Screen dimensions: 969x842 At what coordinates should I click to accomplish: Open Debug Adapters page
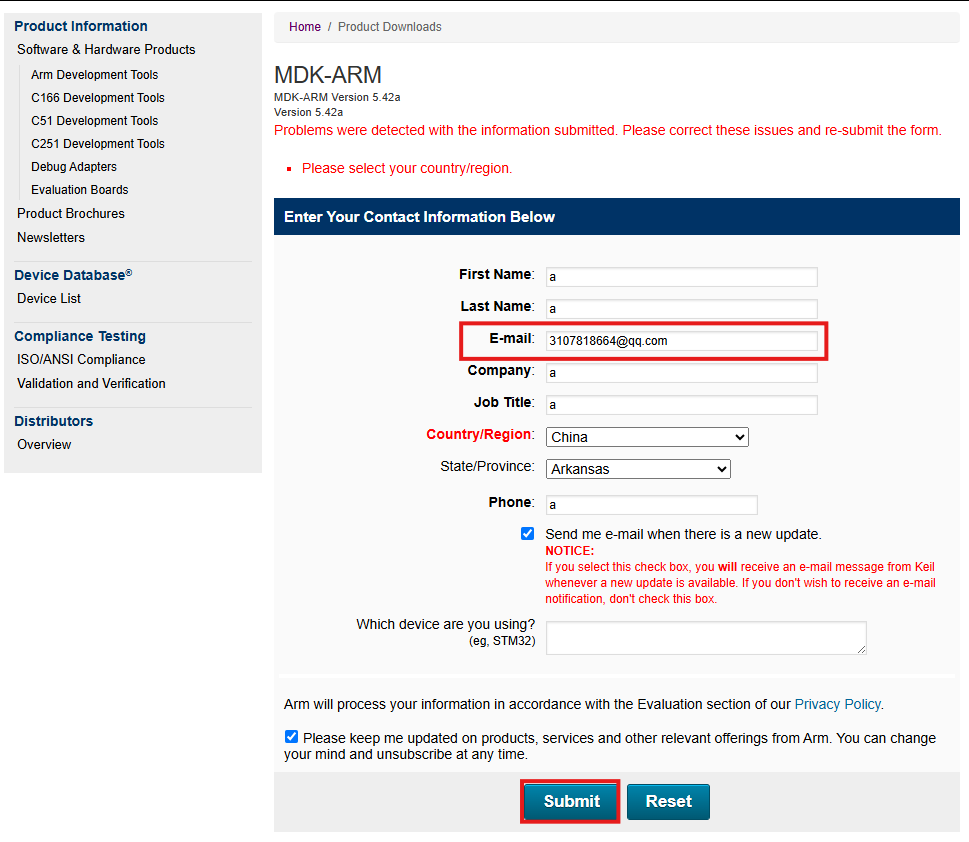(x=74, y=167)
